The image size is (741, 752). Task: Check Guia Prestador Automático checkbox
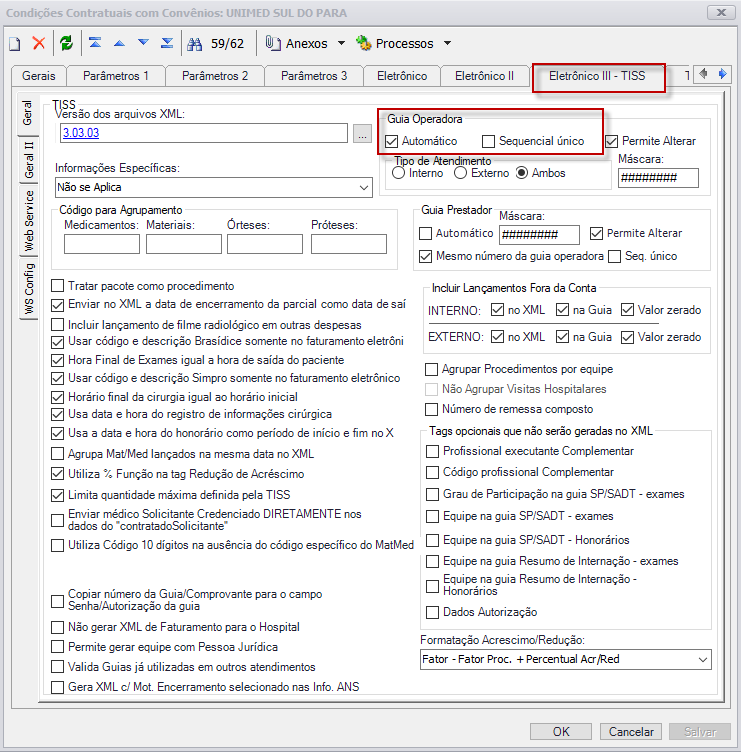[x=425, y=234]
